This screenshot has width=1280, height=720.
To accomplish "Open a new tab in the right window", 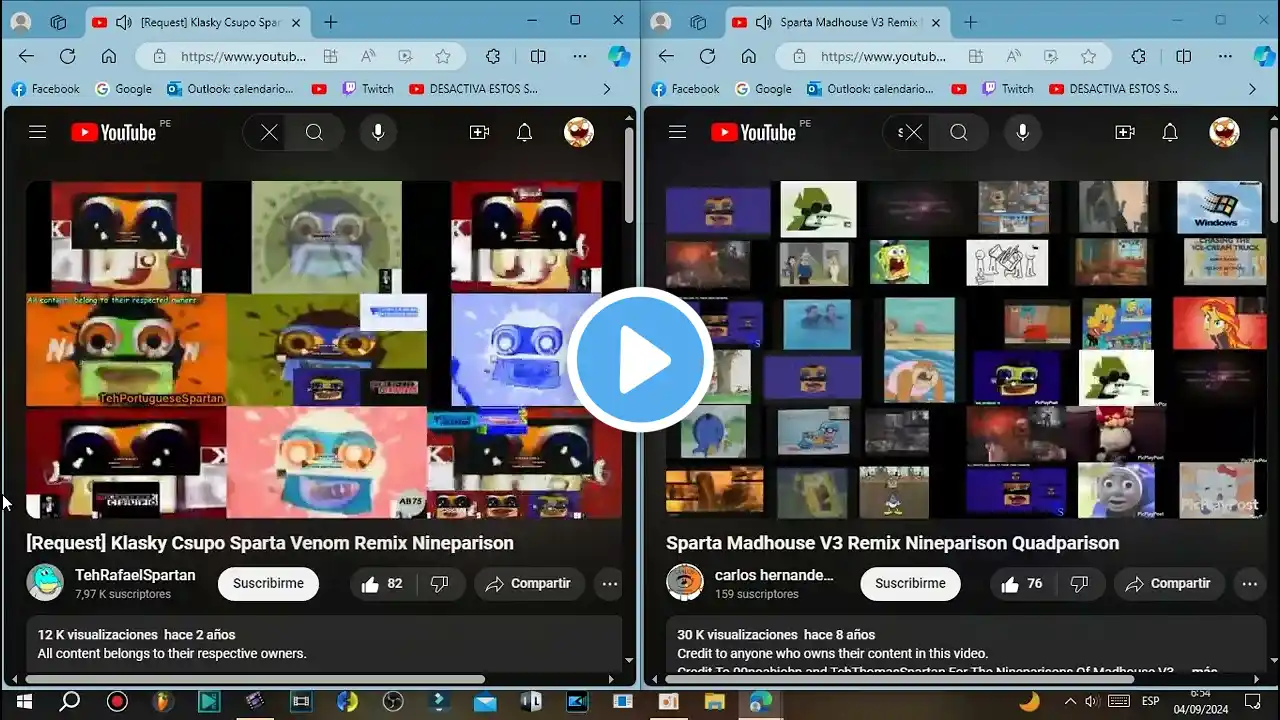I will click(970, 22).
